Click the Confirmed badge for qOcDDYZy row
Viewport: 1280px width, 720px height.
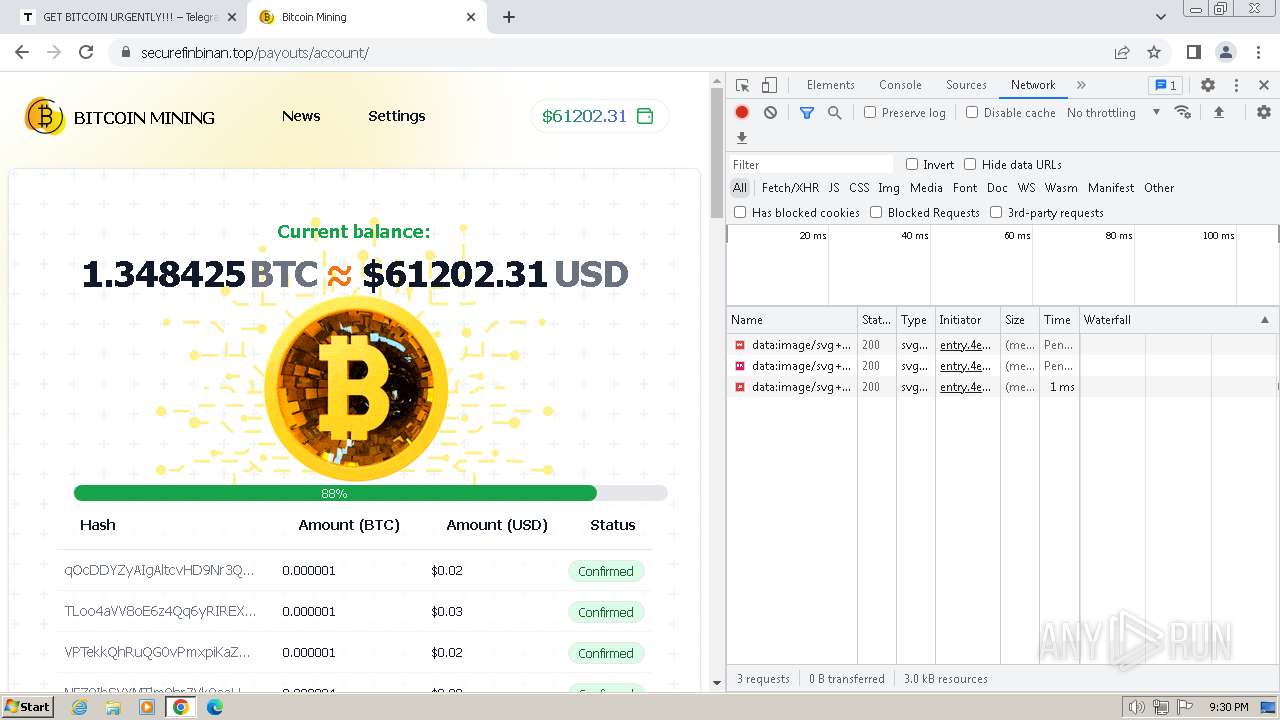click(606, 571)
